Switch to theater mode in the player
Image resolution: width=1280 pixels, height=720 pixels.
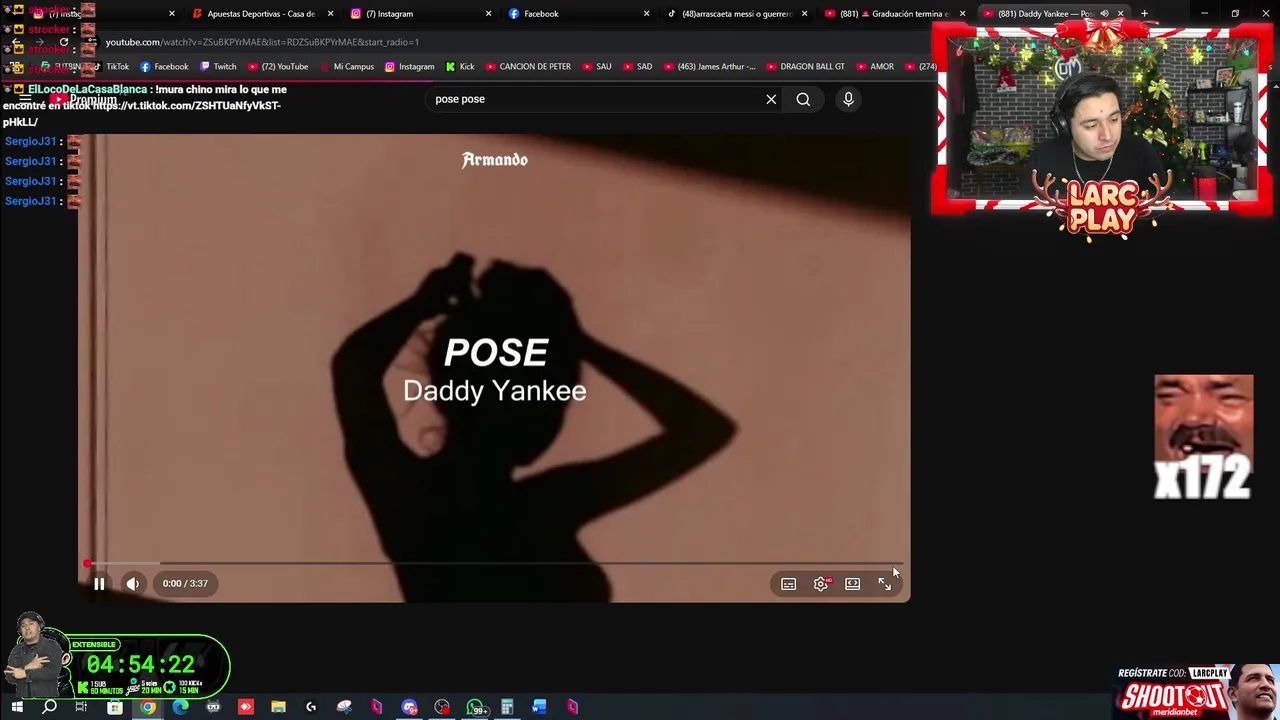click(x=852, y=584)
